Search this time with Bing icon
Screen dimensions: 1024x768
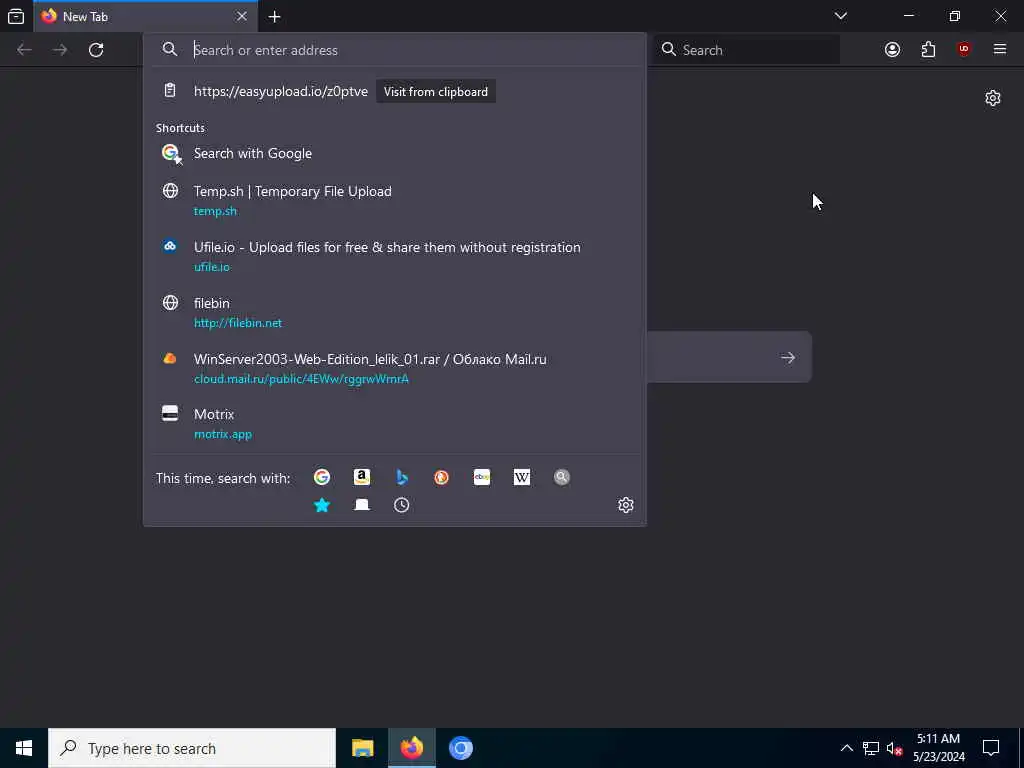pyautogui.click(x=402, y=477)
